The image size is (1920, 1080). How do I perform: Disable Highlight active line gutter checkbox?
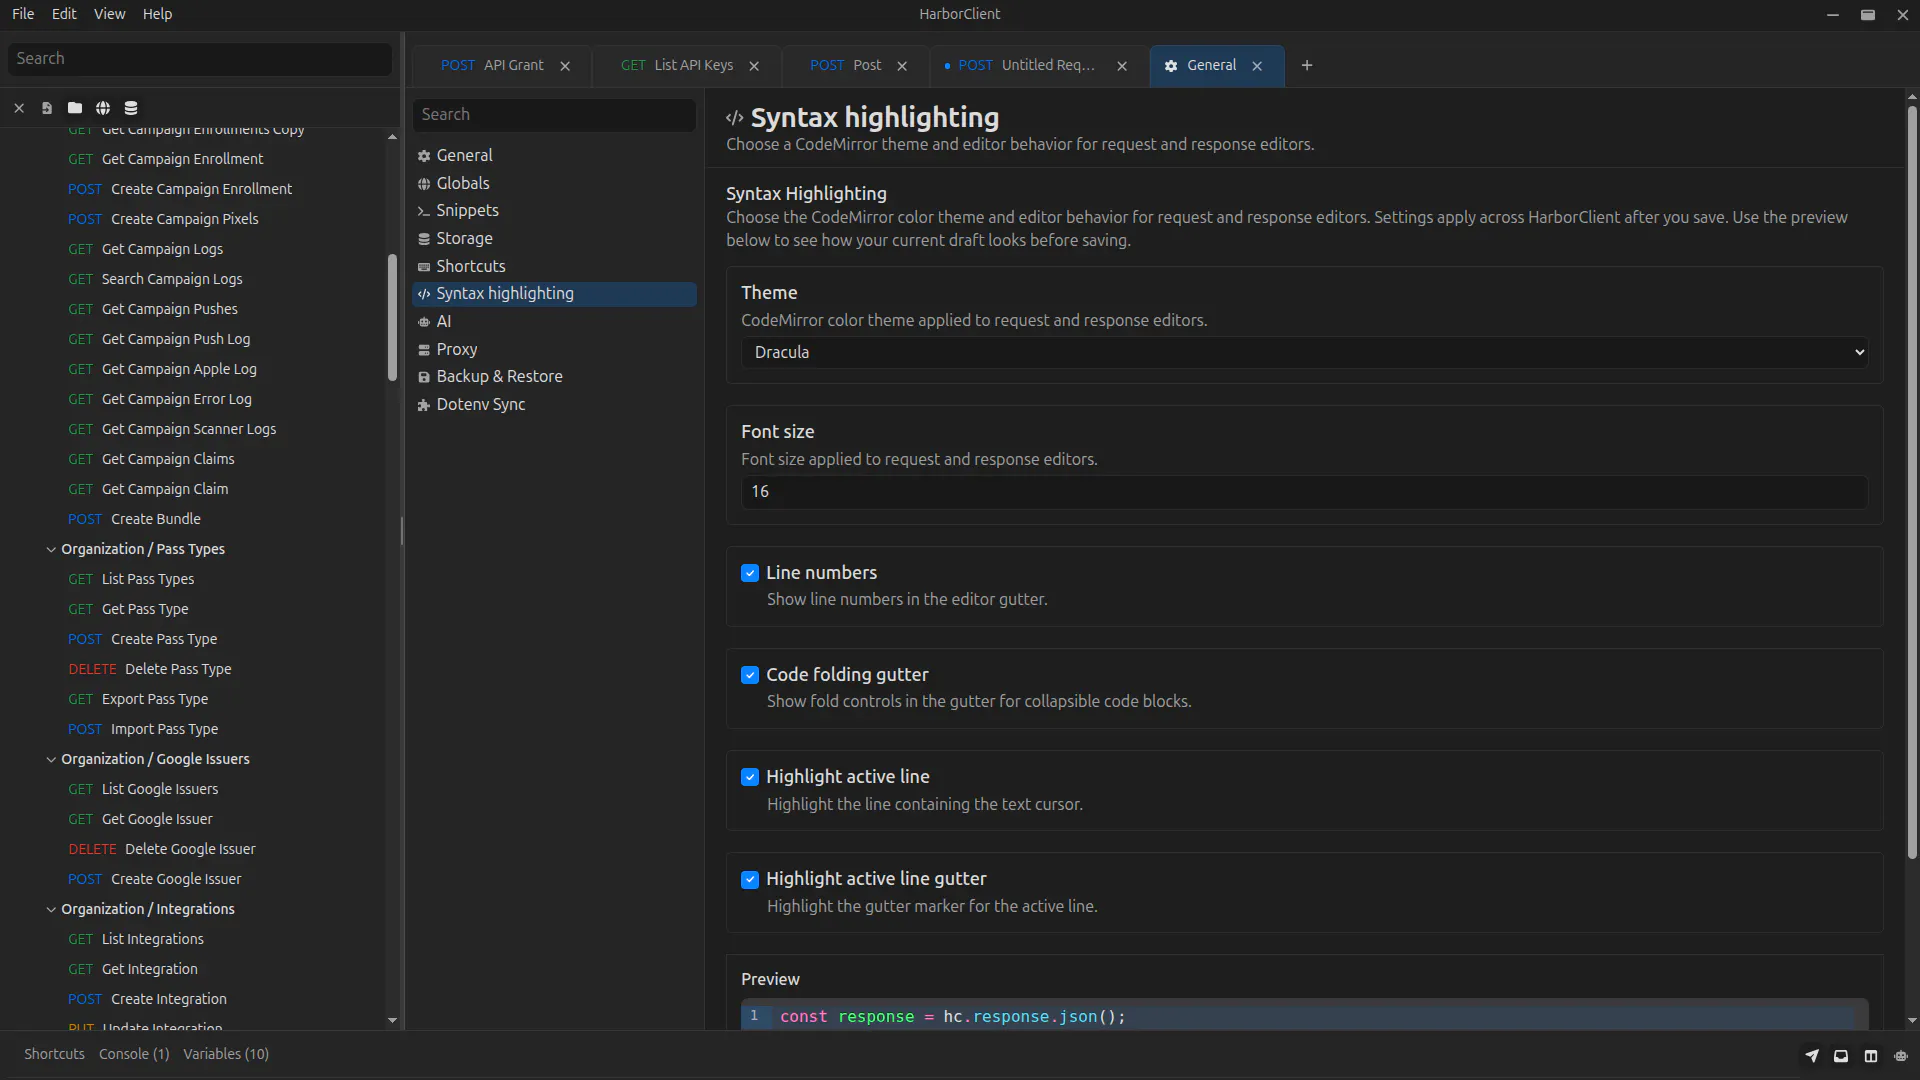[x=750, y=879]
